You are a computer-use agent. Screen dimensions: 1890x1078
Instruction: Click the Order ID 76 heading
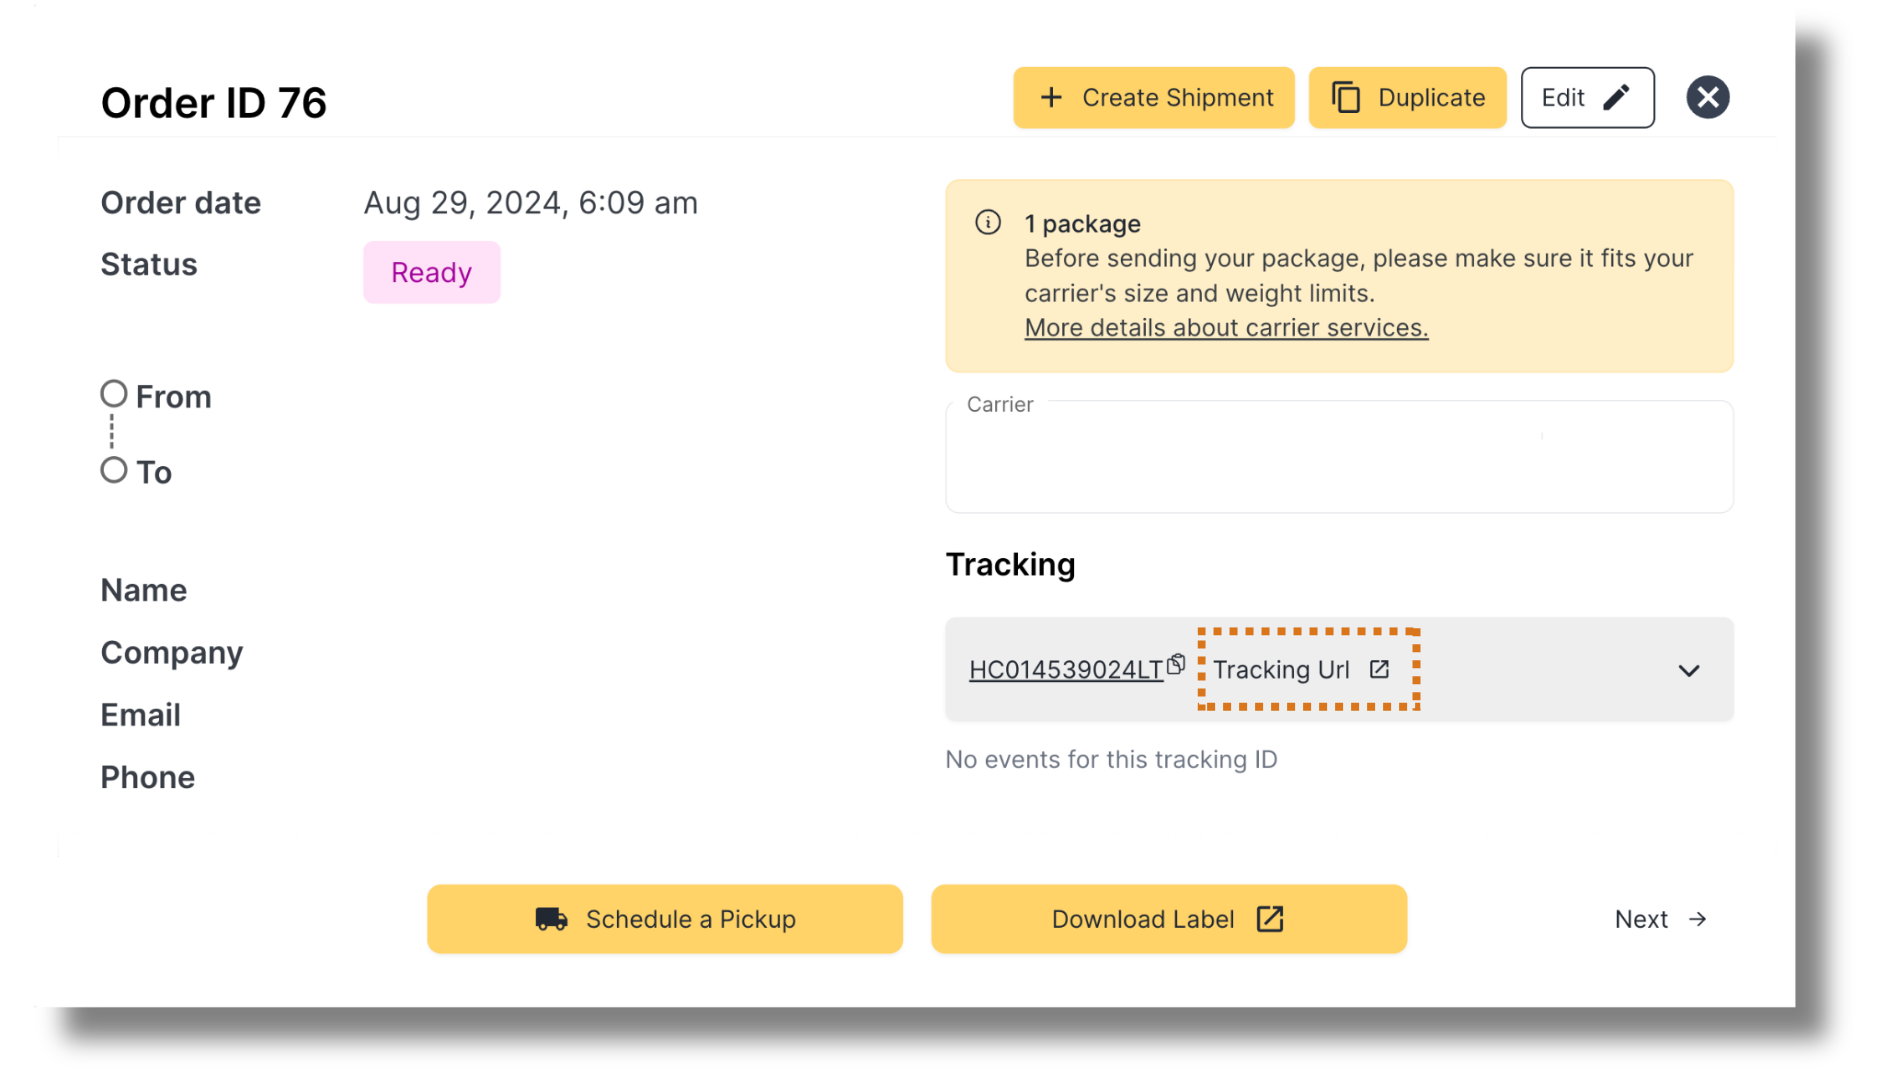click(214, 101)
